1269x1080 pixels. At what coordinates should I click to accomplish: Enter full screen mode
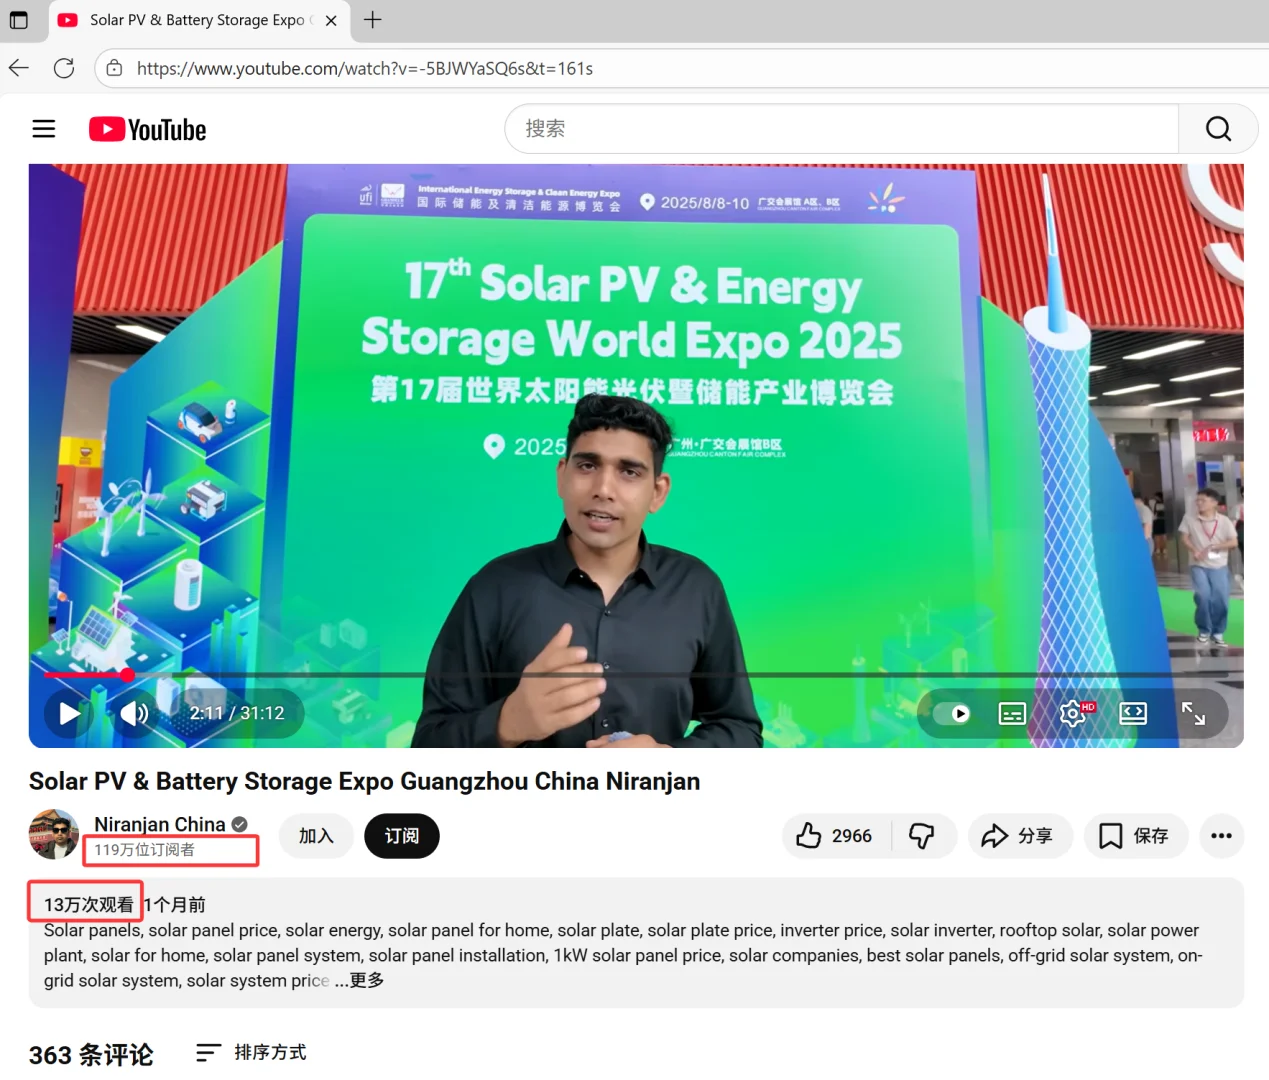pos(1193,713)
